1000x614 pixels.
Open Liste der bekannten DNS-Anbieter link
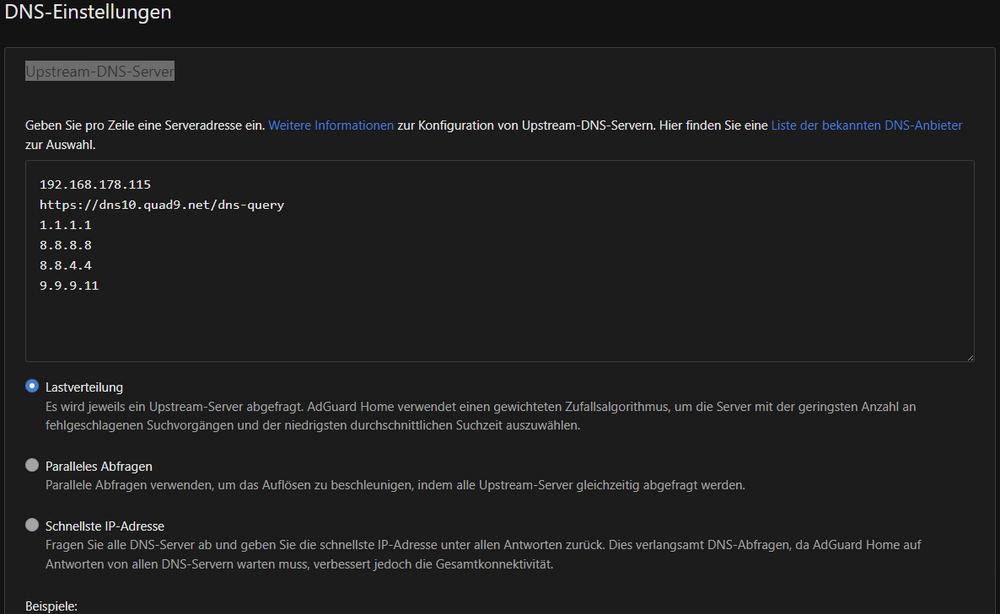pyautogui.click(x=867, y=126)
